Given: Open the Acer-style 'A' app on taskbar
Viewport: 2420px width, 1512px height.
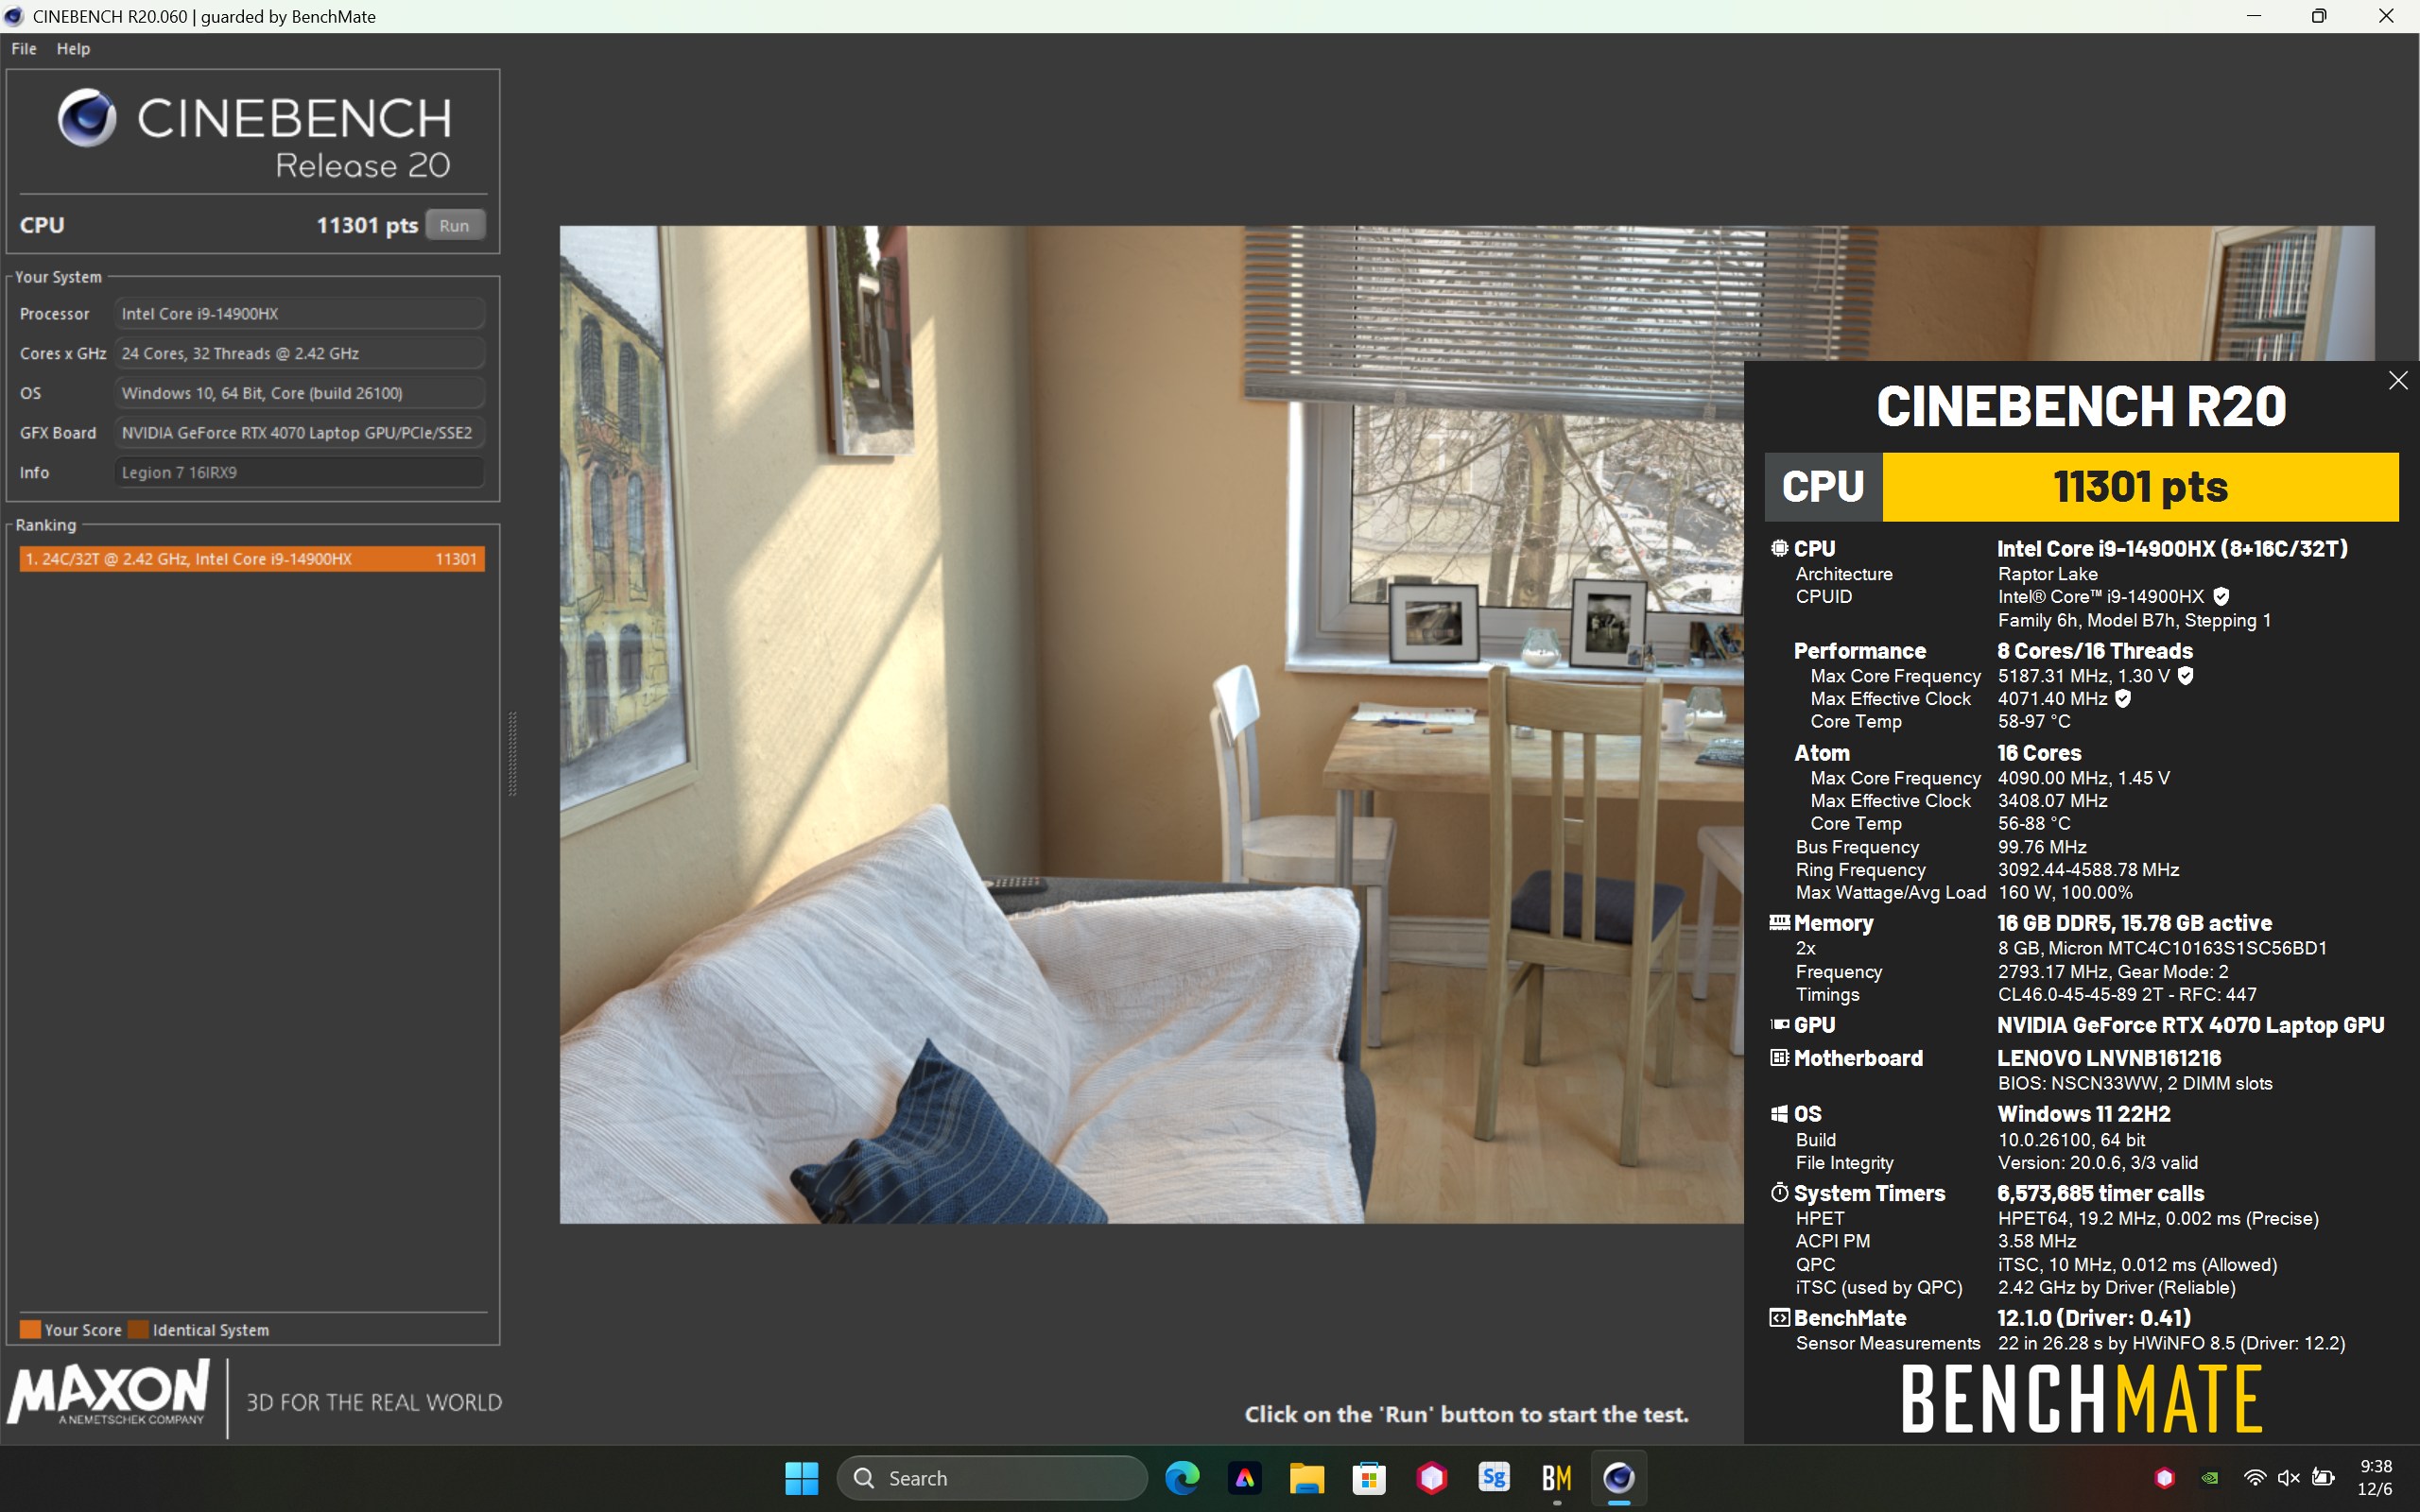Looking at the screenshot, I should tap(1244, 1478).
